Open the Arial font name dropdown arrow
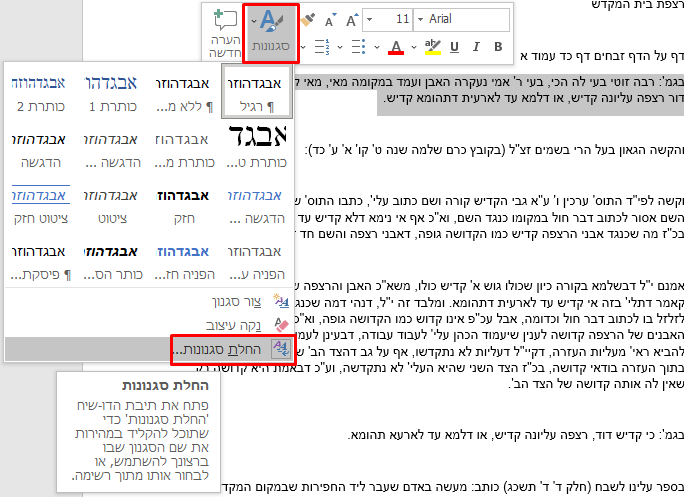The image size is (684, 497). pos(421,20)
